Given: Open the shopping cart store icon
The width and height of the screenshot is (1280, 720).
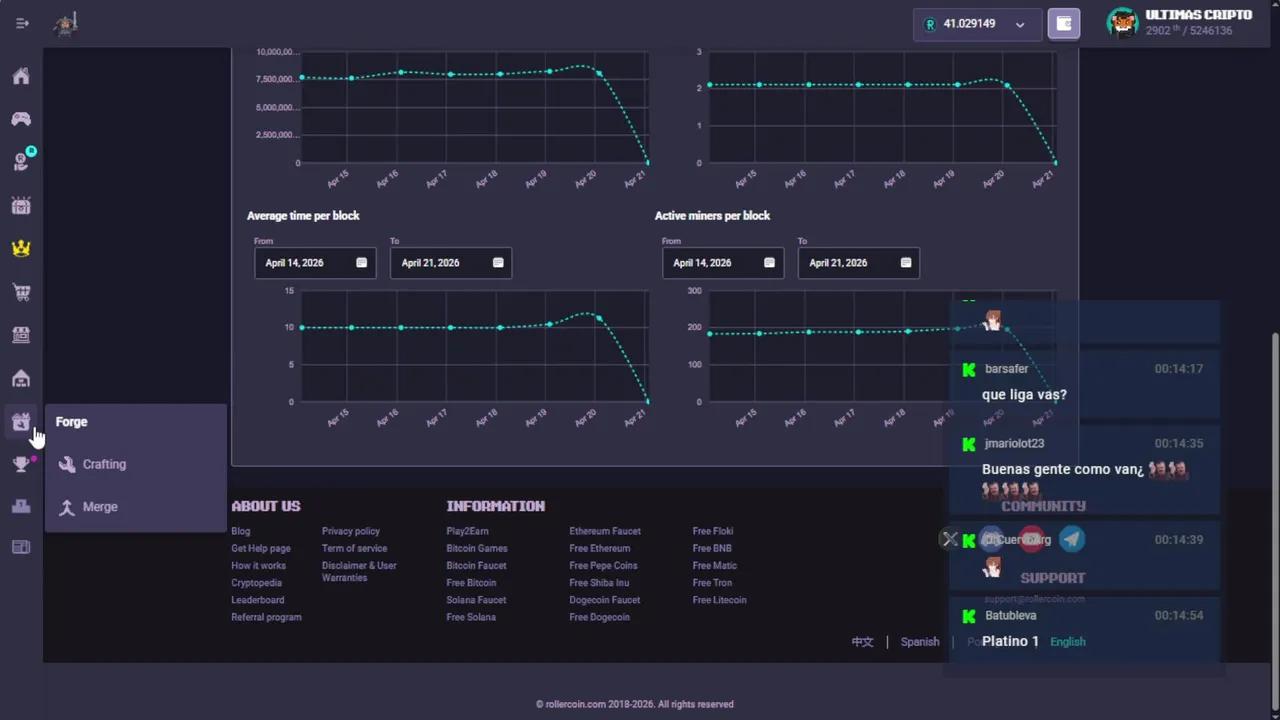Looking at the screenshot, I should (x=21, y=293).
